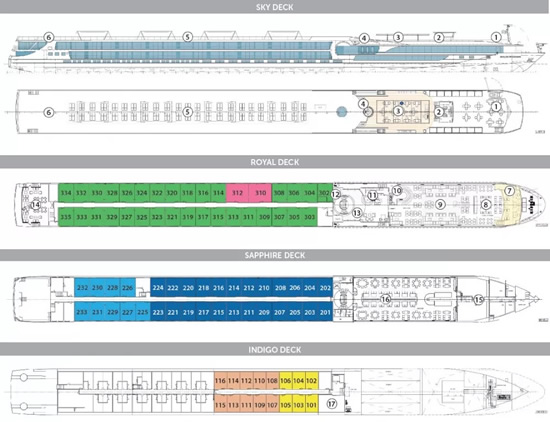
Task: Select dark blue cabin 202
Action: [x=325, y=288]
